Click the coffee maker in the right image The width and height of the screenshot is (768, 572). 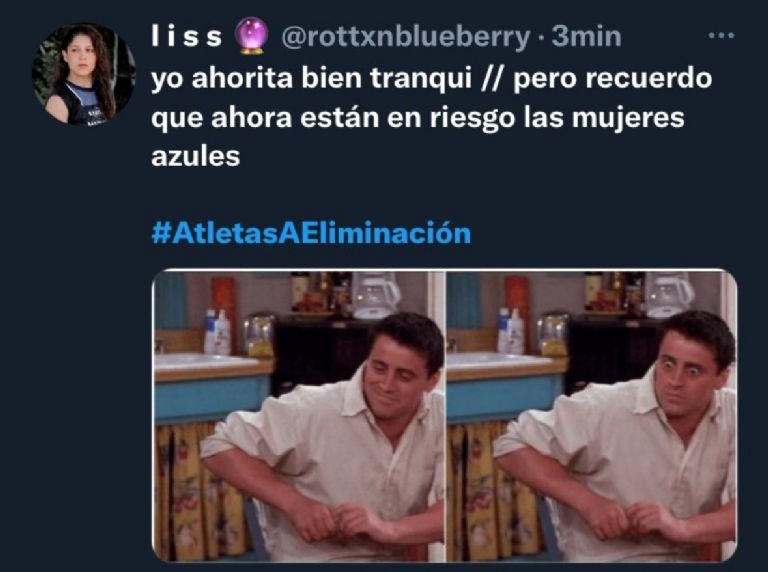pos(669,295)
